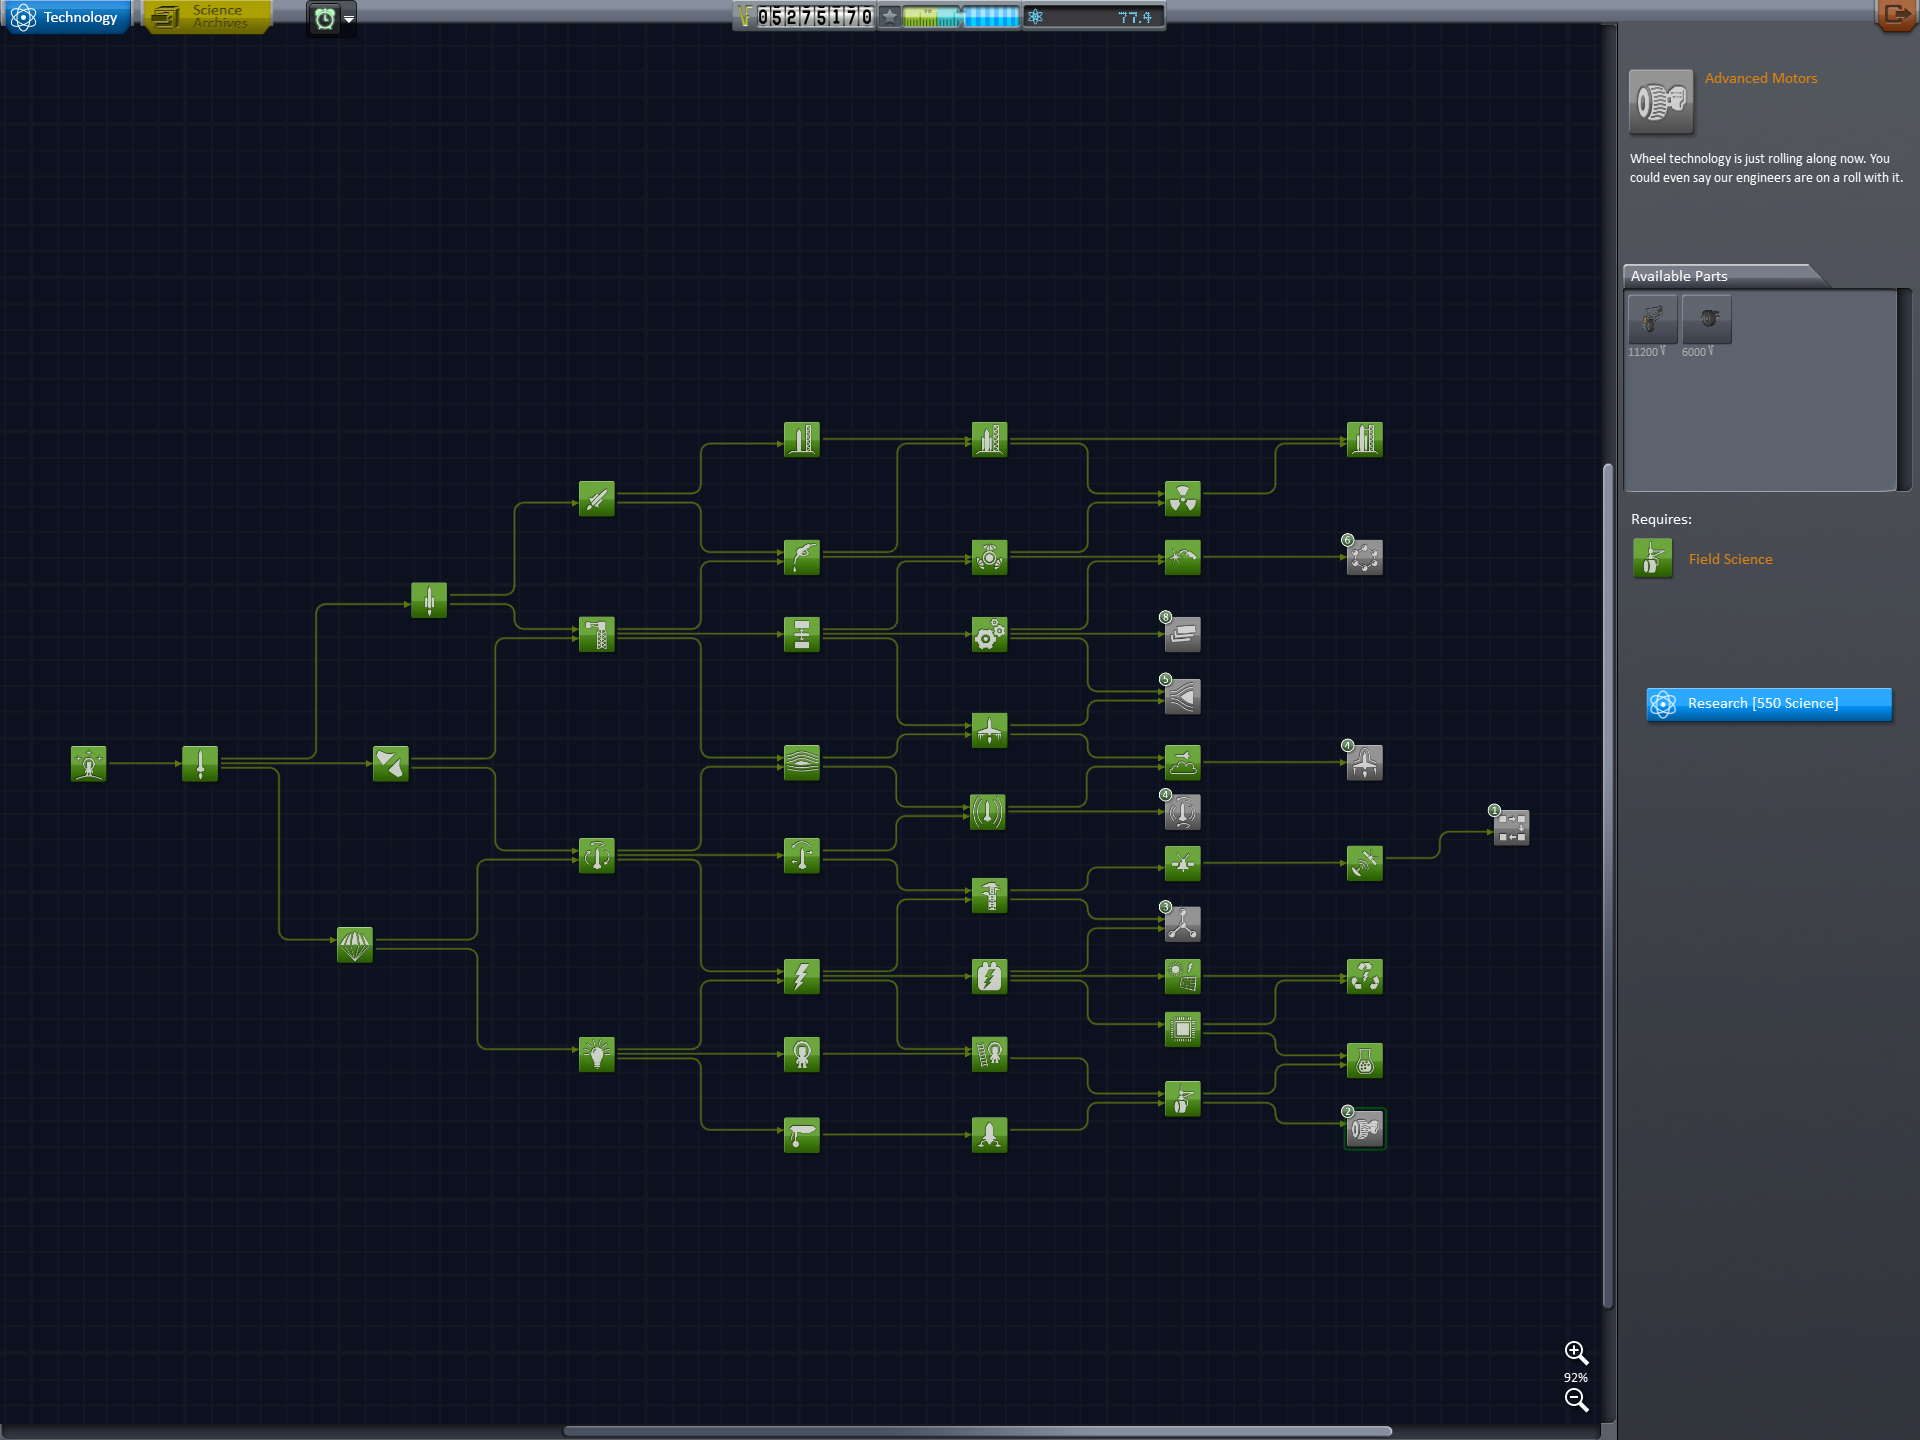
Task: Open the recycling-arrows electrics node
Action: click(1365, 976)
